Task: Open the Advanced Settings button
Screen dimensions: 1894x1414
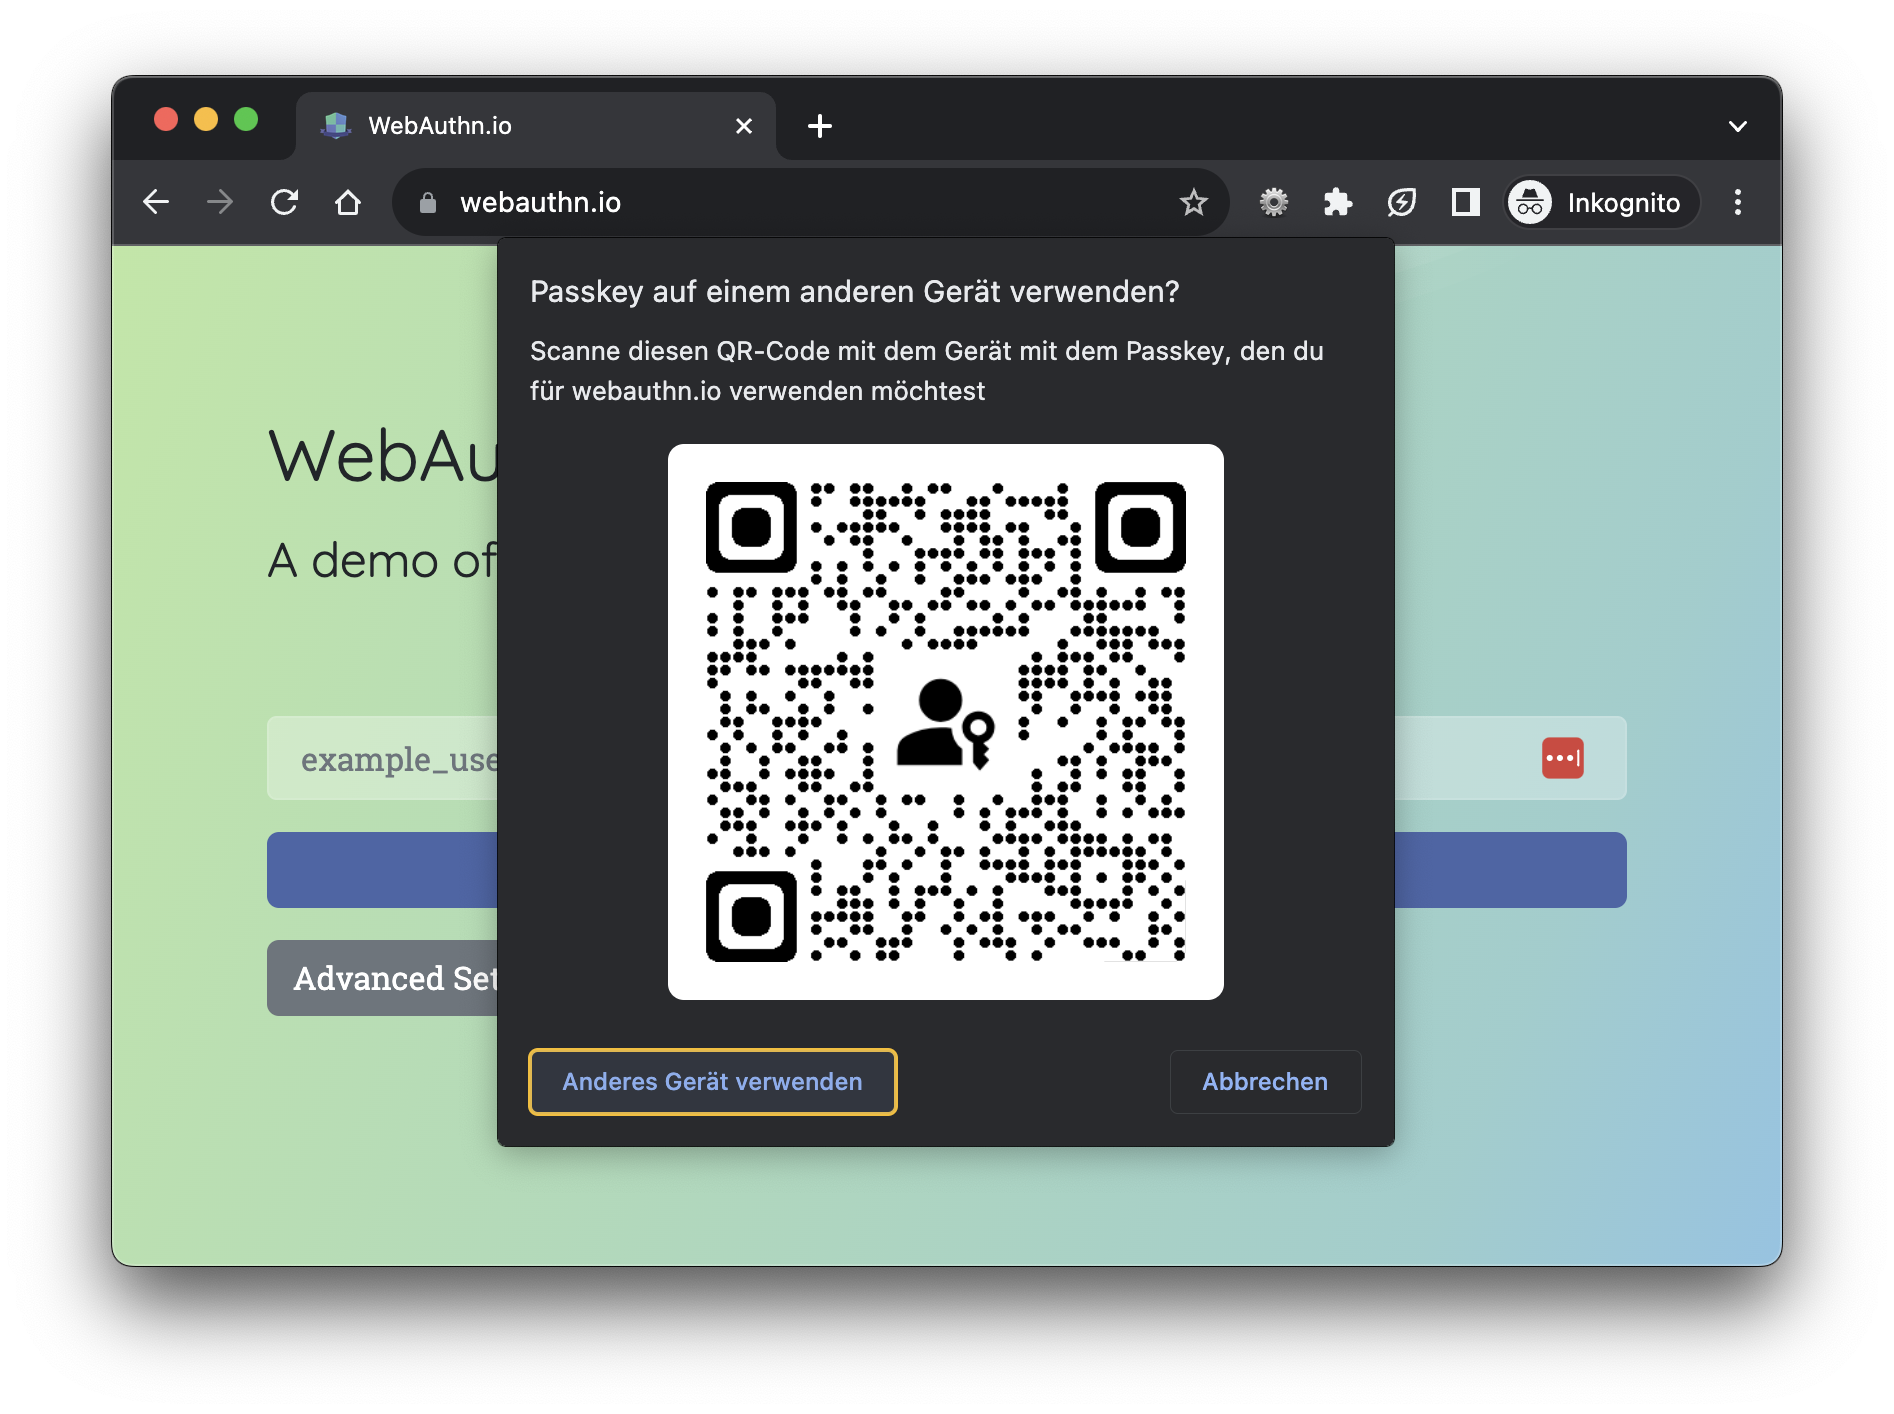Action: click(x=382, y=978)
